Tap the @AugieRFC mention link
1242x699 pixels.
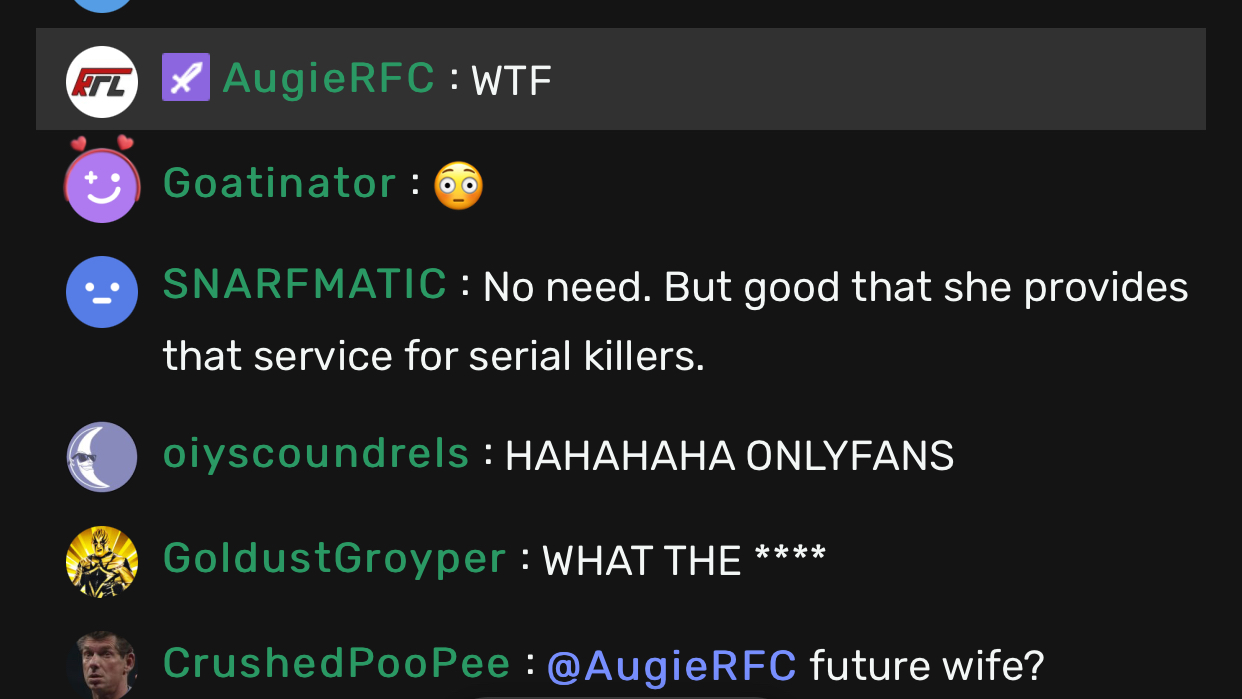coord(672,665)
